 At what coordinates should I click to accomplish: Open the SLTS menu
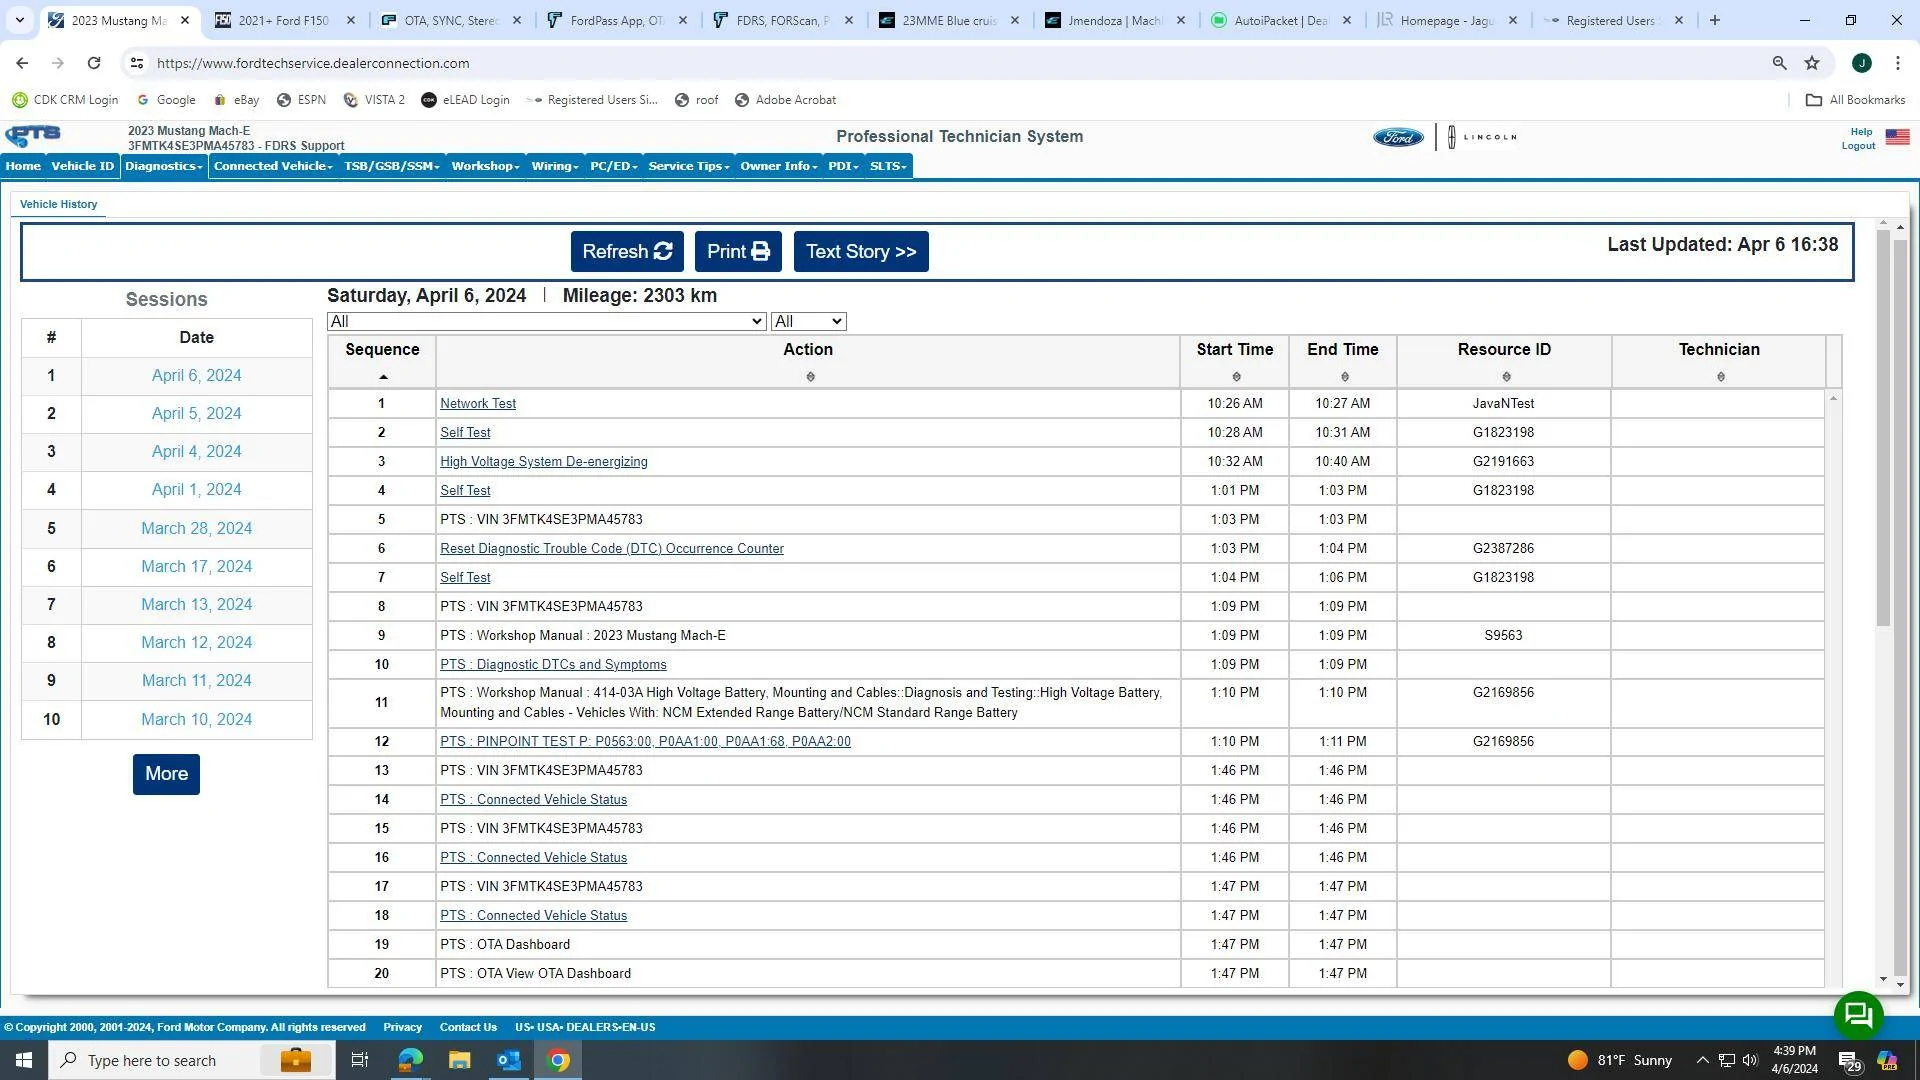[888, 166]
